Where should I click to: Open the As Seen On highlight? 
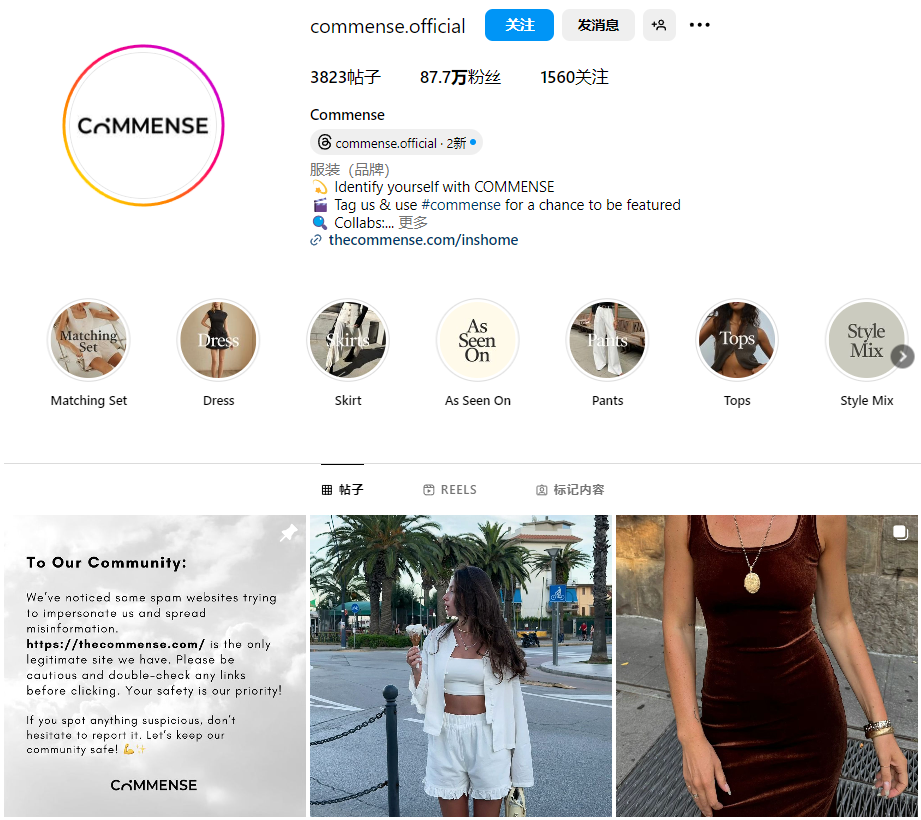click(478, 340)
